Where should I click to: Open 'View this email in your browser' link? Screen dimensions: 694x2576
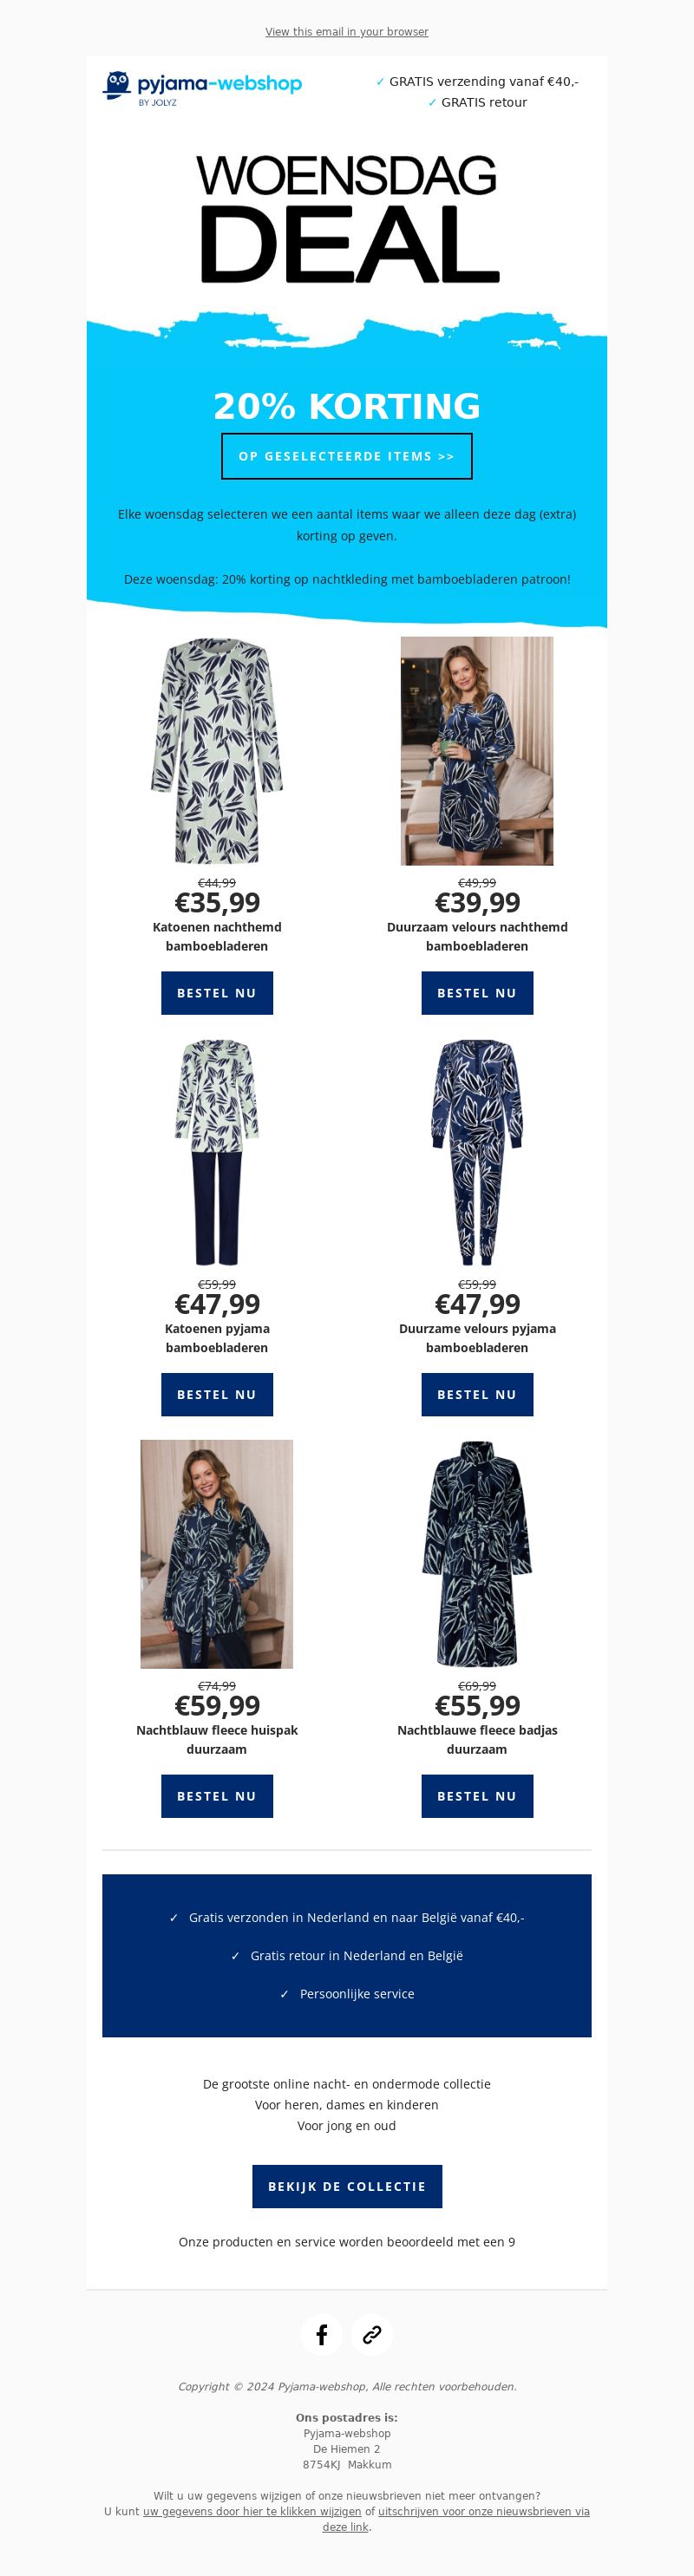click(x=347, y=32)
